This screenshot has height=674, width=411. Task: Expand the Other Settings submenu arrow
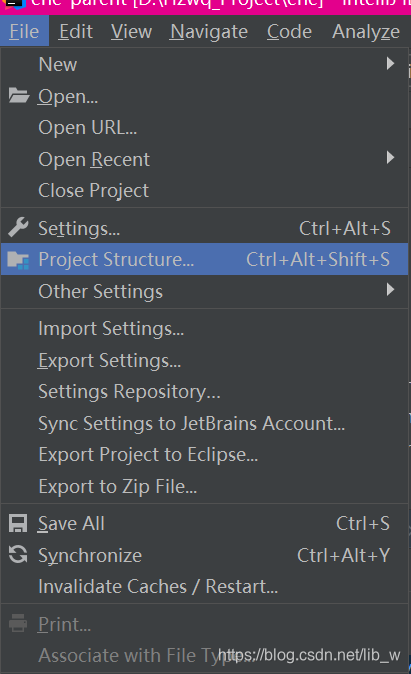pos(390,289)
